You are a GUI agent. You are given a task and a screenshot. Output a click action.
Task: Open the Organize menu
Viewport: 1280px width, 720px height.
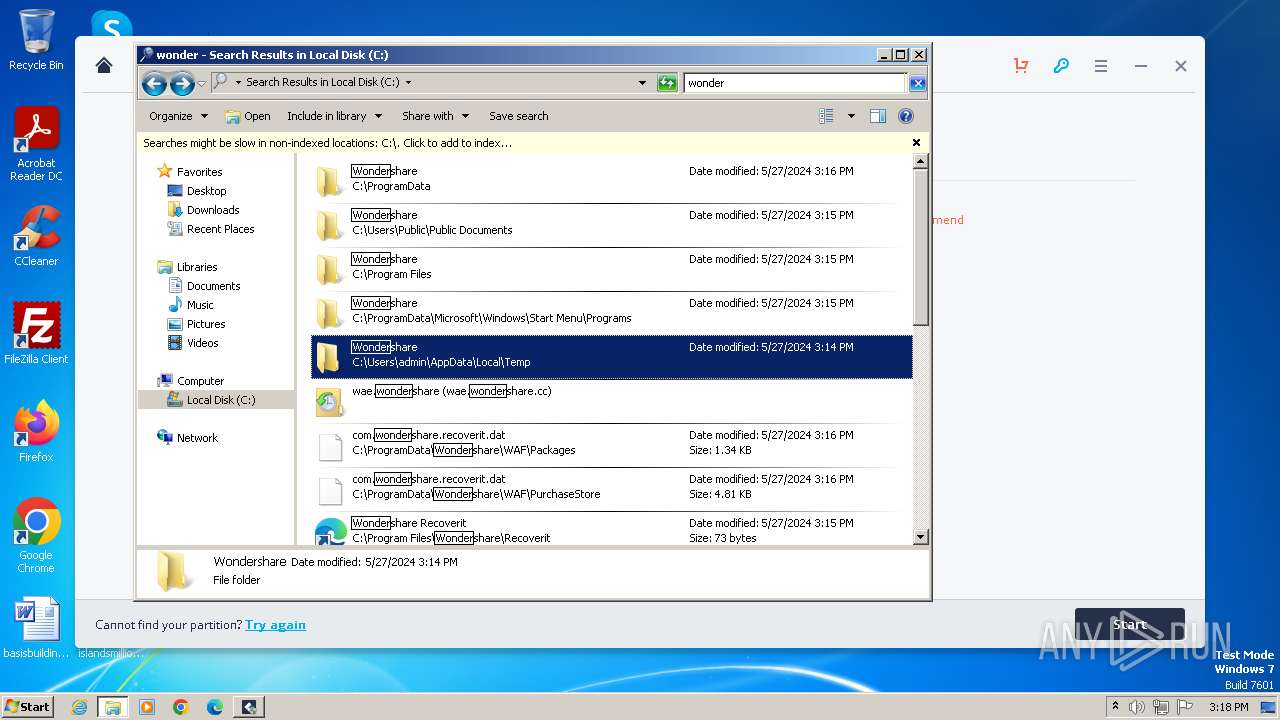(178, 116)
